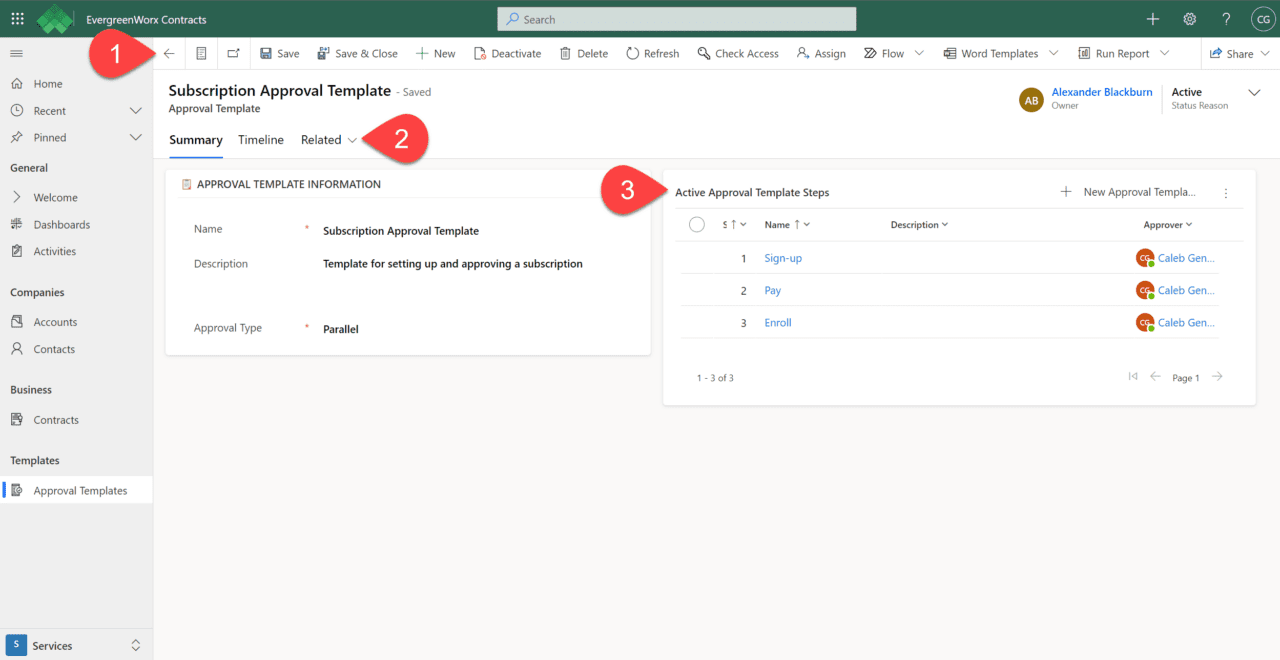Image resolution: width=1280 pixels, height=660 pixels.
Task: Open the Alexander Blackburn owner link
Action: 1101,91
